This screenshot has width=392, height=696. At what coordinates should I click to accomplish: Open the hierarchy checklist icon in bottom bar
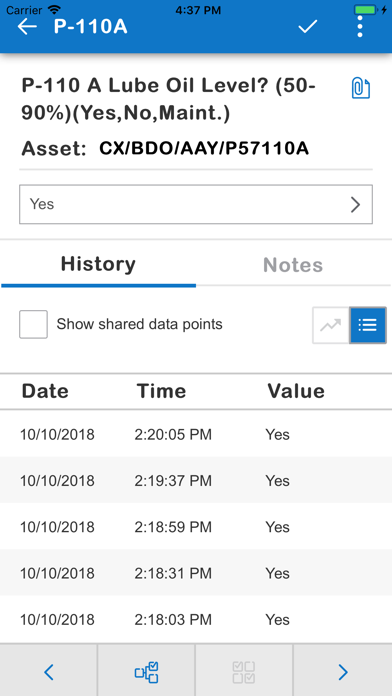147,672
